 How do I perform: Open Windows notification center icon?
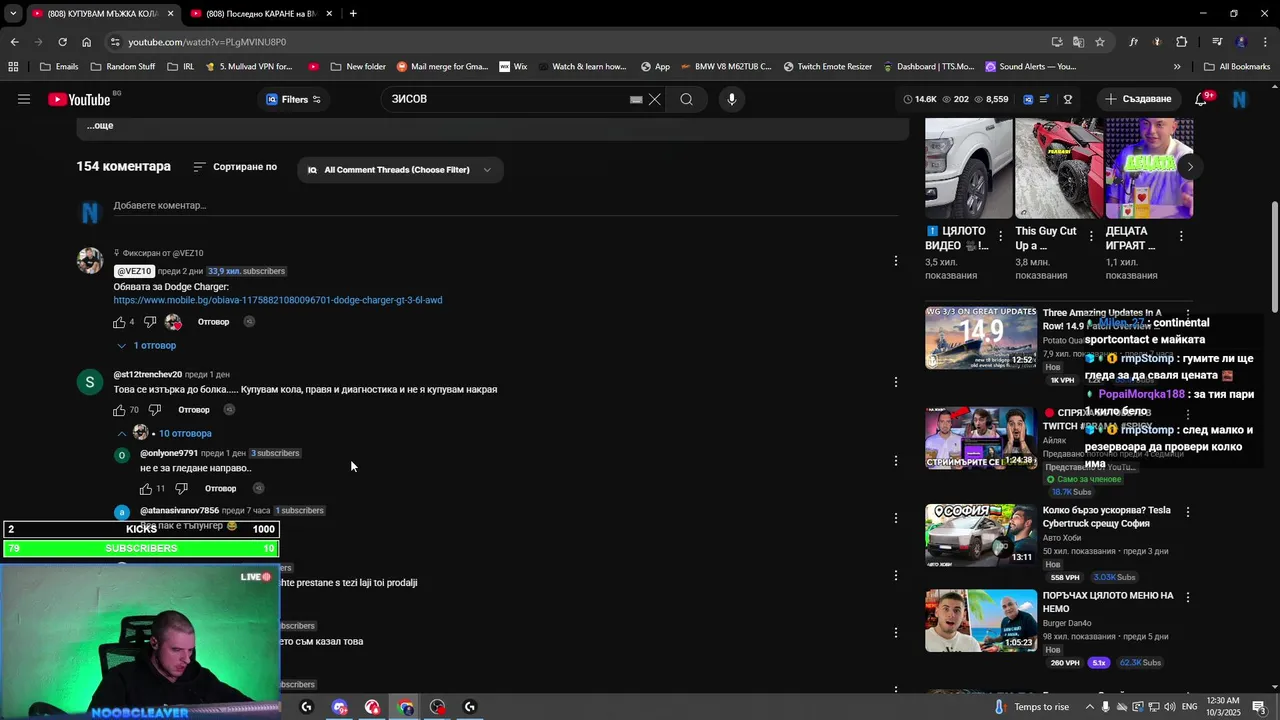point(1259,707)
